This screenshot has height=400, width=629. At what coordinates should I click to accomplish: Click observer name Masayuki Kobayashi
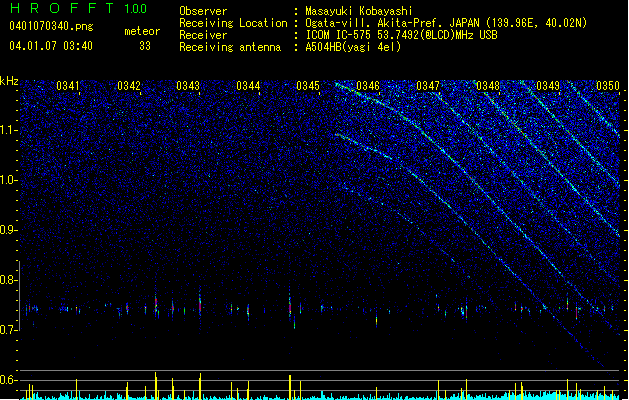(x=359, y=11)
